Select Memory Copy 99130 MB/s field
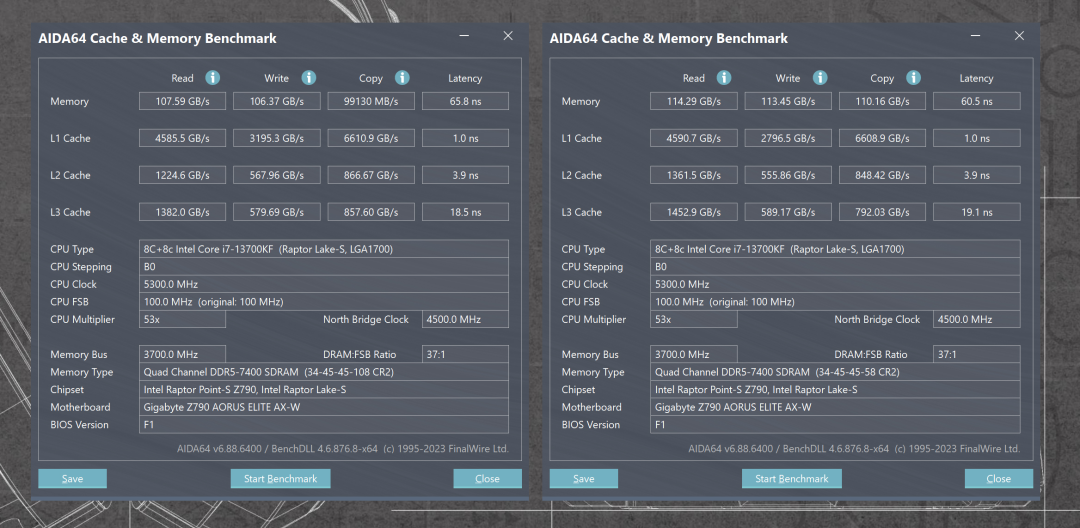The image size is (1080, 528). 371,101
